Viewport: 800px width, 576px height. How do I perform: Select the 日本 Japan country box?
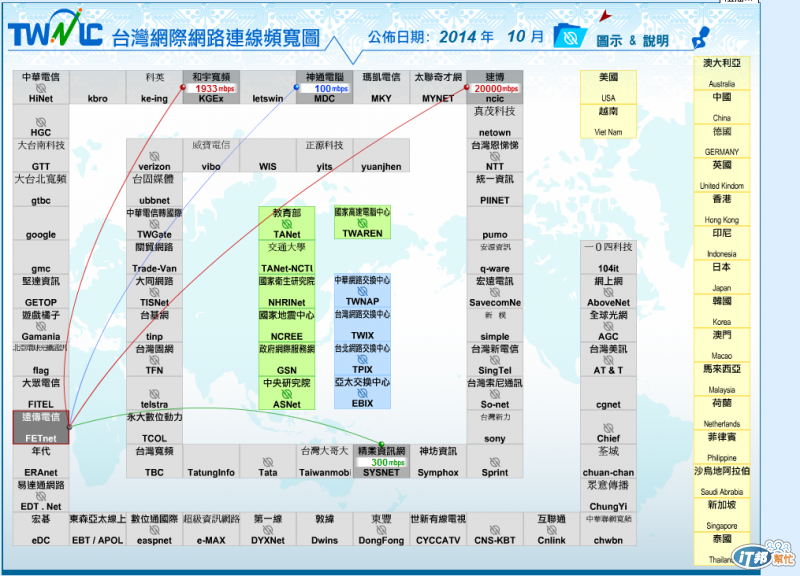[x=722, y=277]
